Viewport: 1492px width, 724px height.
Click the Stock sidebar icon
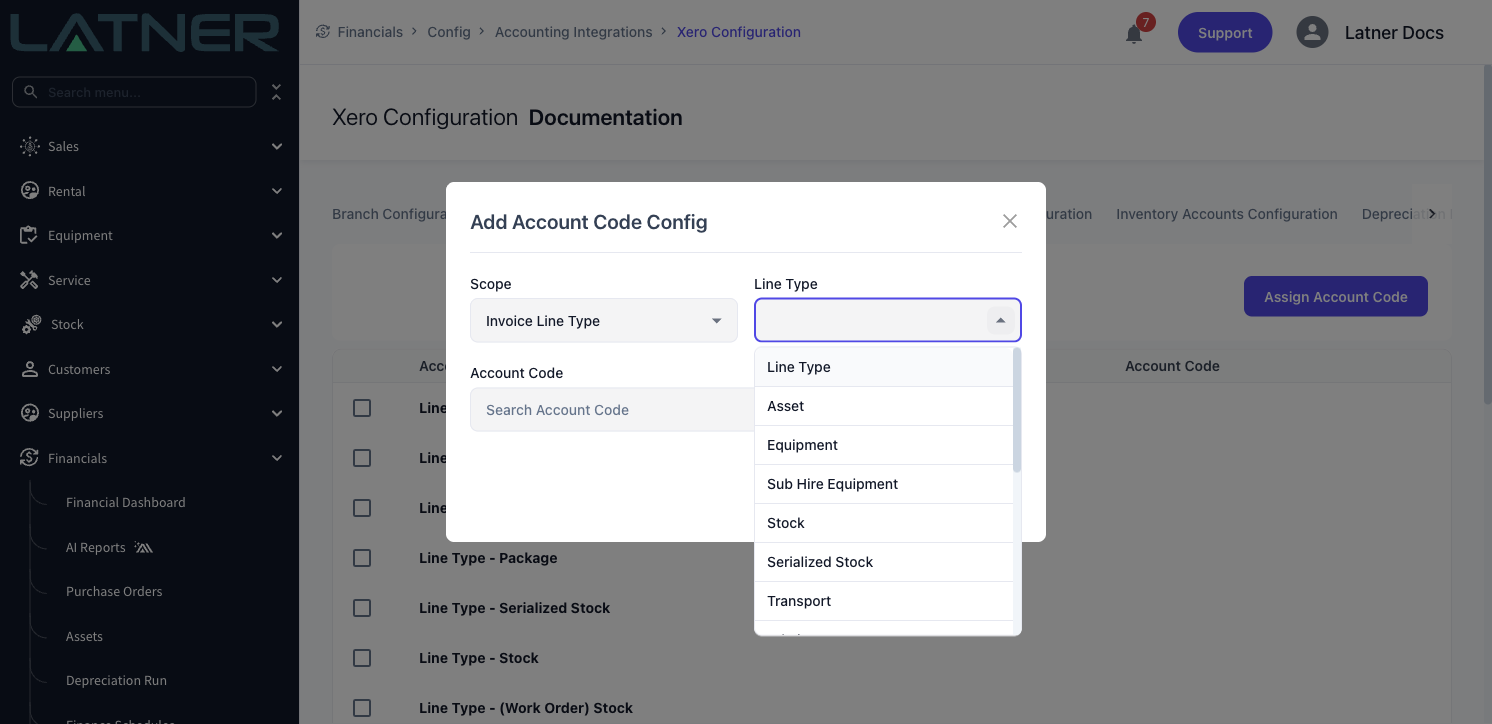pos(31,324)
